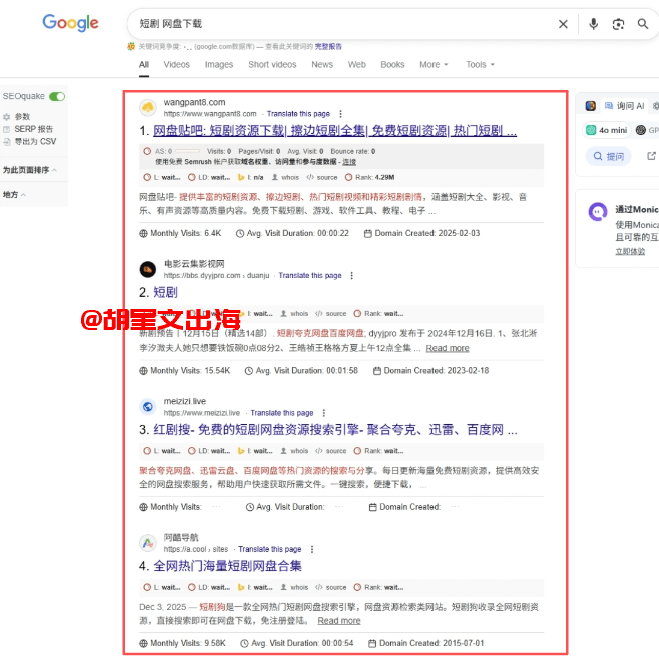Image resolution: width=659 pixels, height=660 pixels.
Task: Open result 1 网盘贴吧 title link
Action: [335, 131]
